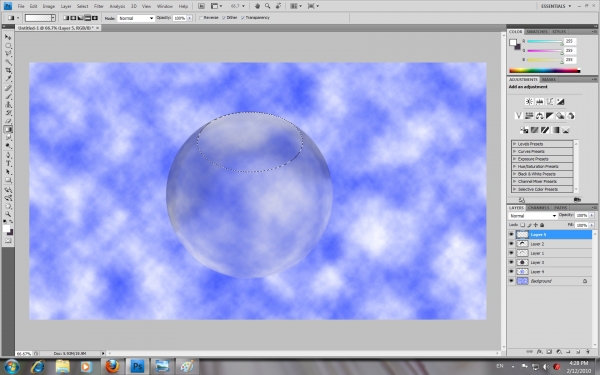Image resolution: width=600 pixels, height=375 pixels.
Task: Select the Zoom tool in toolbox
Action: pyautogui.click(x=8, y=214)
